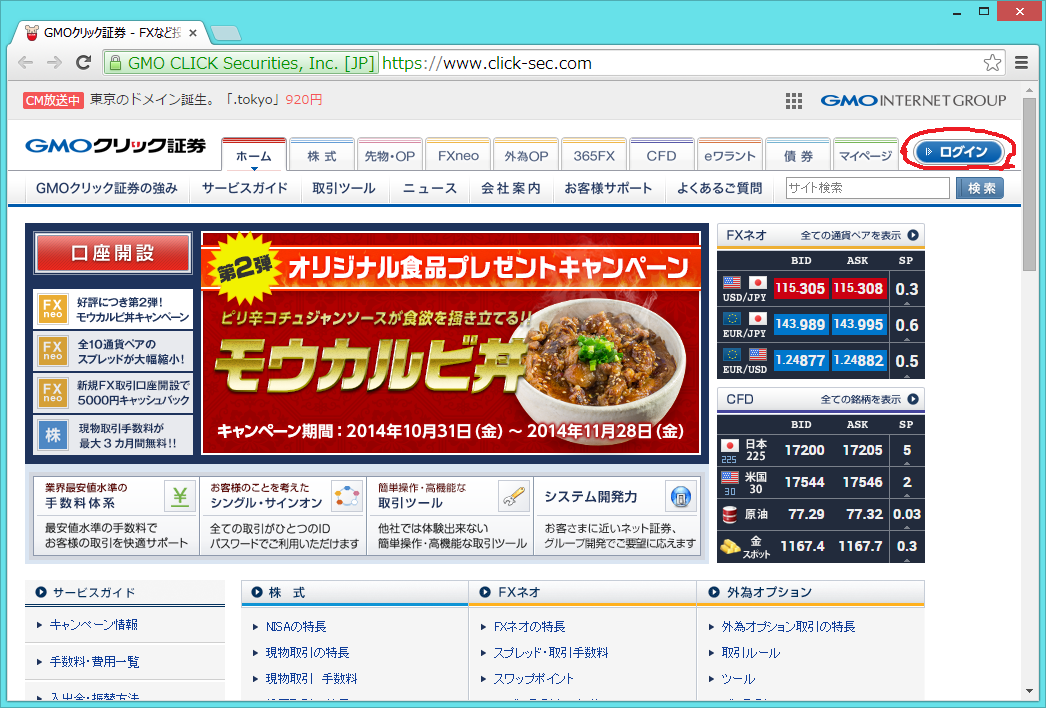This screenshot has height=708, width=1046.
Task: Click the browser reload button
Action: tap(83, 63)
